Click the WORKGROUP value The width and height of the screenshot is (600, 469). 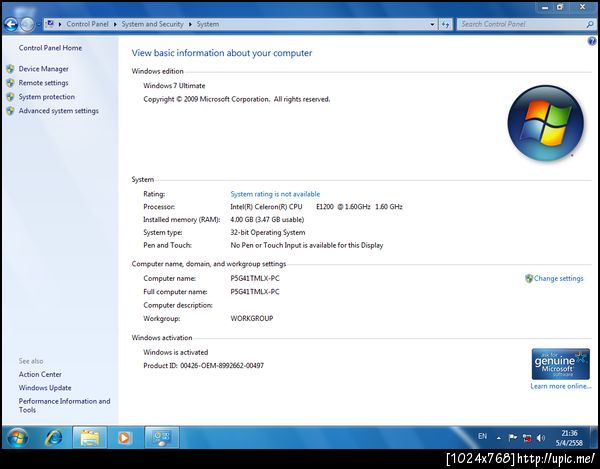tap(252, 318)
